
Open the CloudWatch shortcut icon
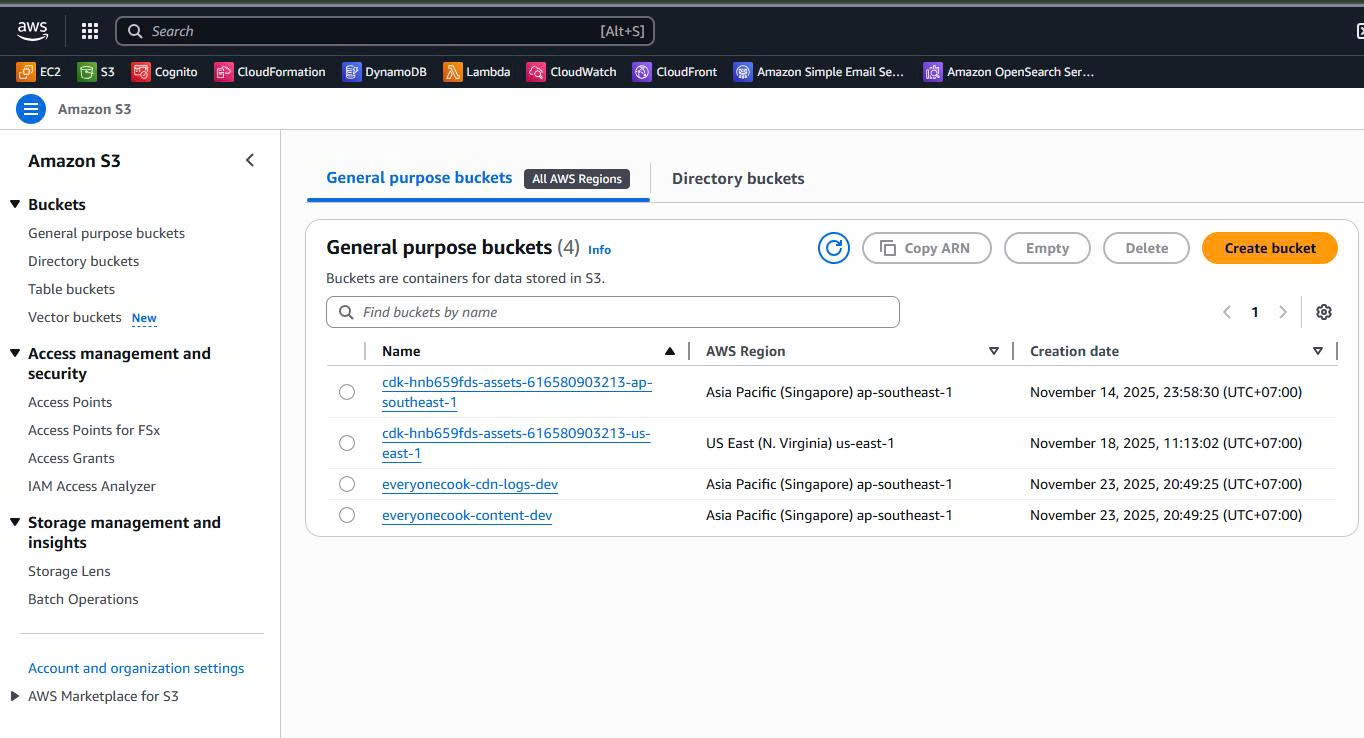[x=536, y=72]
